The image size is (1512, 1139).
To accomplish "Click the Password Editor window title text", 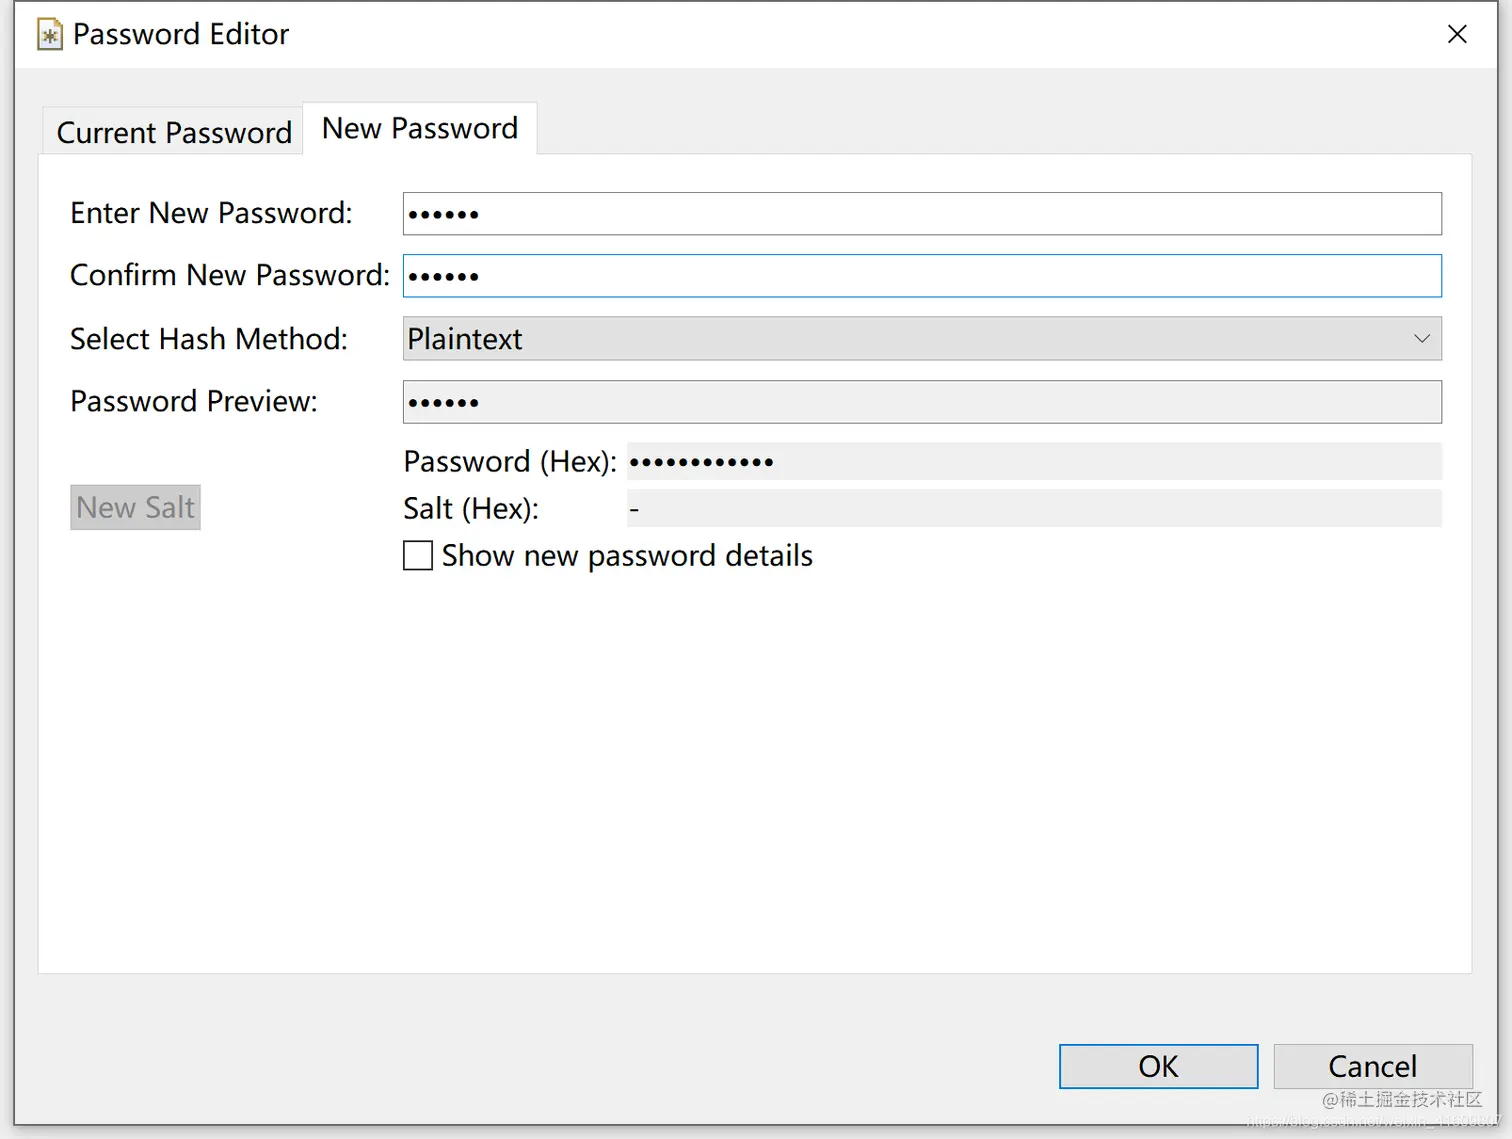I will pyautogui.click(x=181, y=34).
